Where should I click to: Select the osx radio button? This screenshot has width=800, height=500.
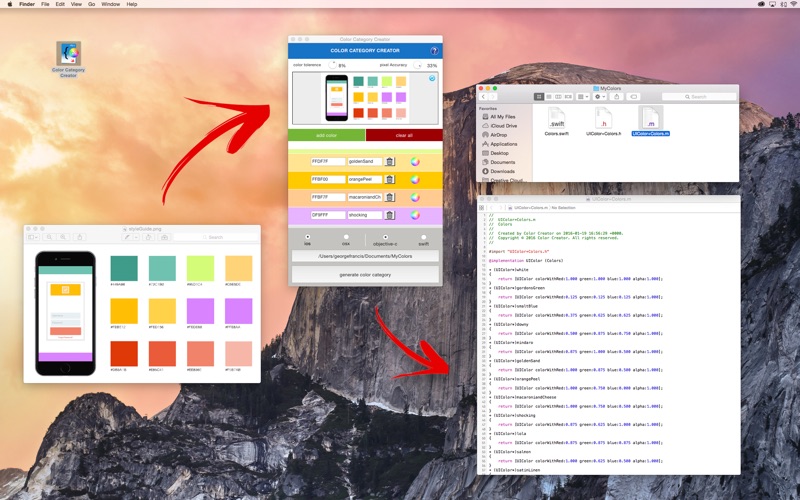(x=346, y=237)
